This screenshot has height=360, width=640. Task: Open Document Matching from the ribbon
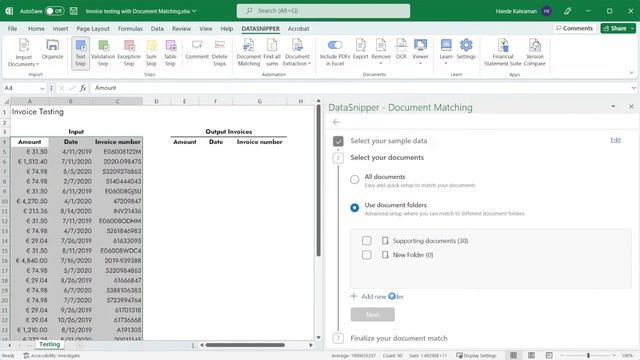(249, 53)
